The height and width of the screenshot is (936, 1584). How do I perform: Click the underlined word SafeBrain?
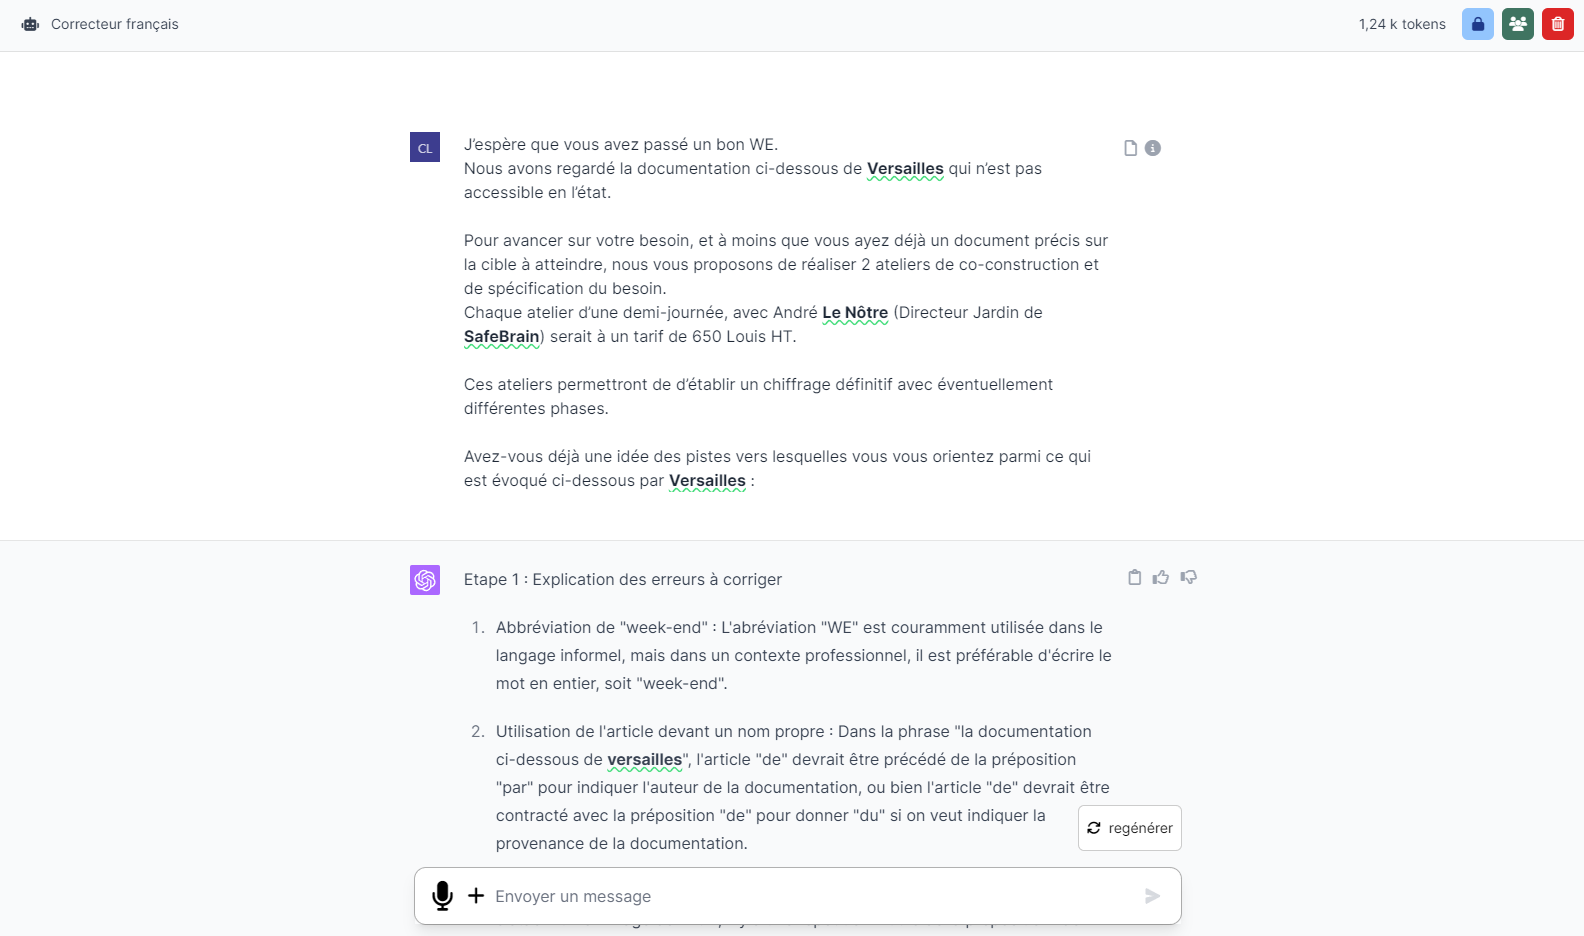pos(501,337)
